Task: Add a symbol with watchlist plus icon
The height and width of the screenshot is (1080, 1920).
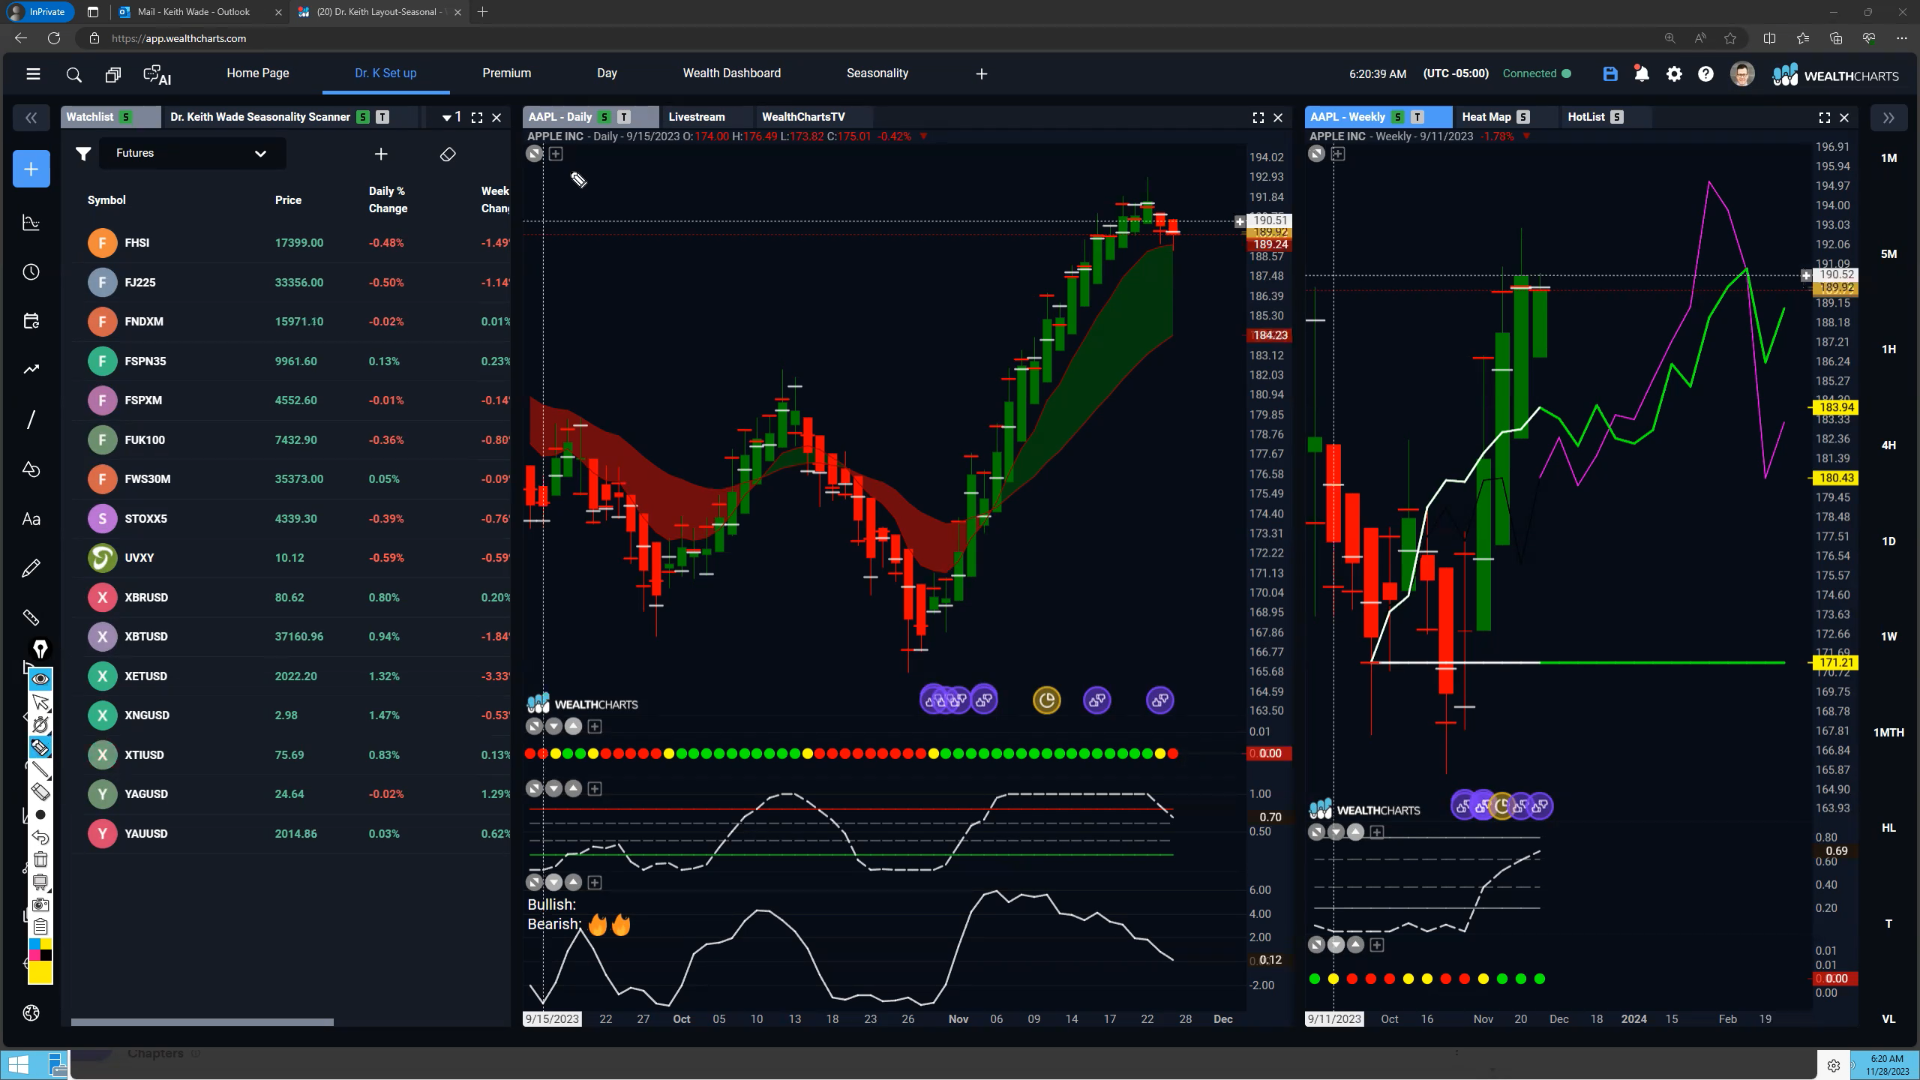Action: click(x=380, y=154)
